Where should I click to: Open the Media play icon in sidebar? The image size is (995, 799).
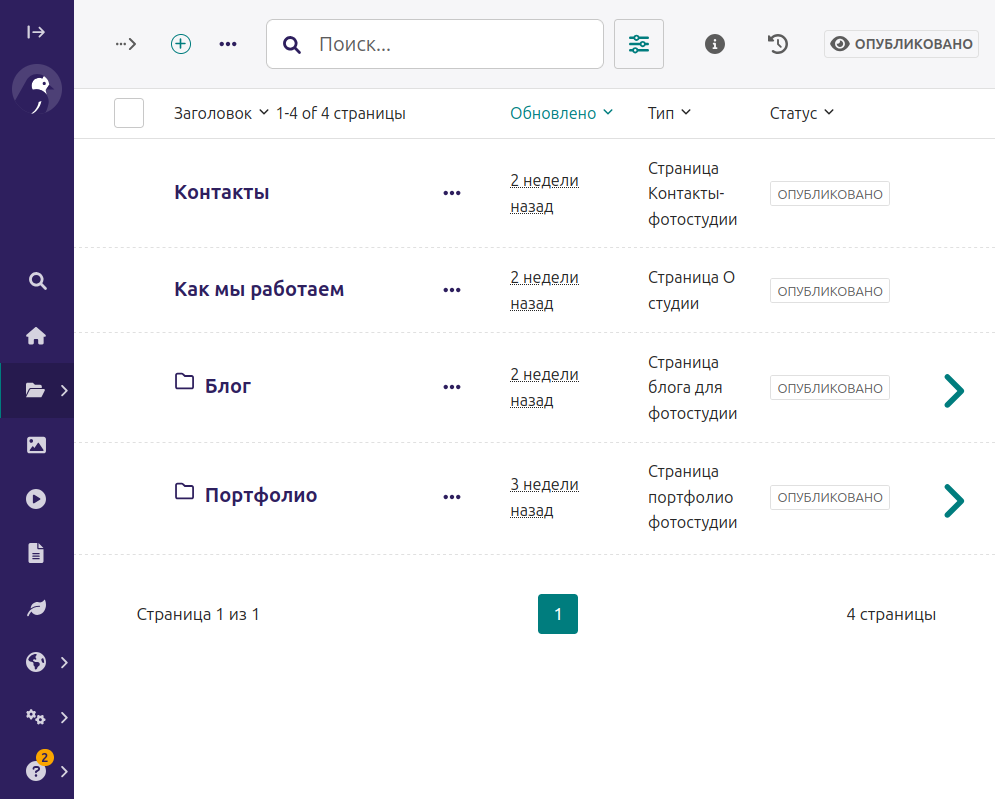(x=36, y=499)
